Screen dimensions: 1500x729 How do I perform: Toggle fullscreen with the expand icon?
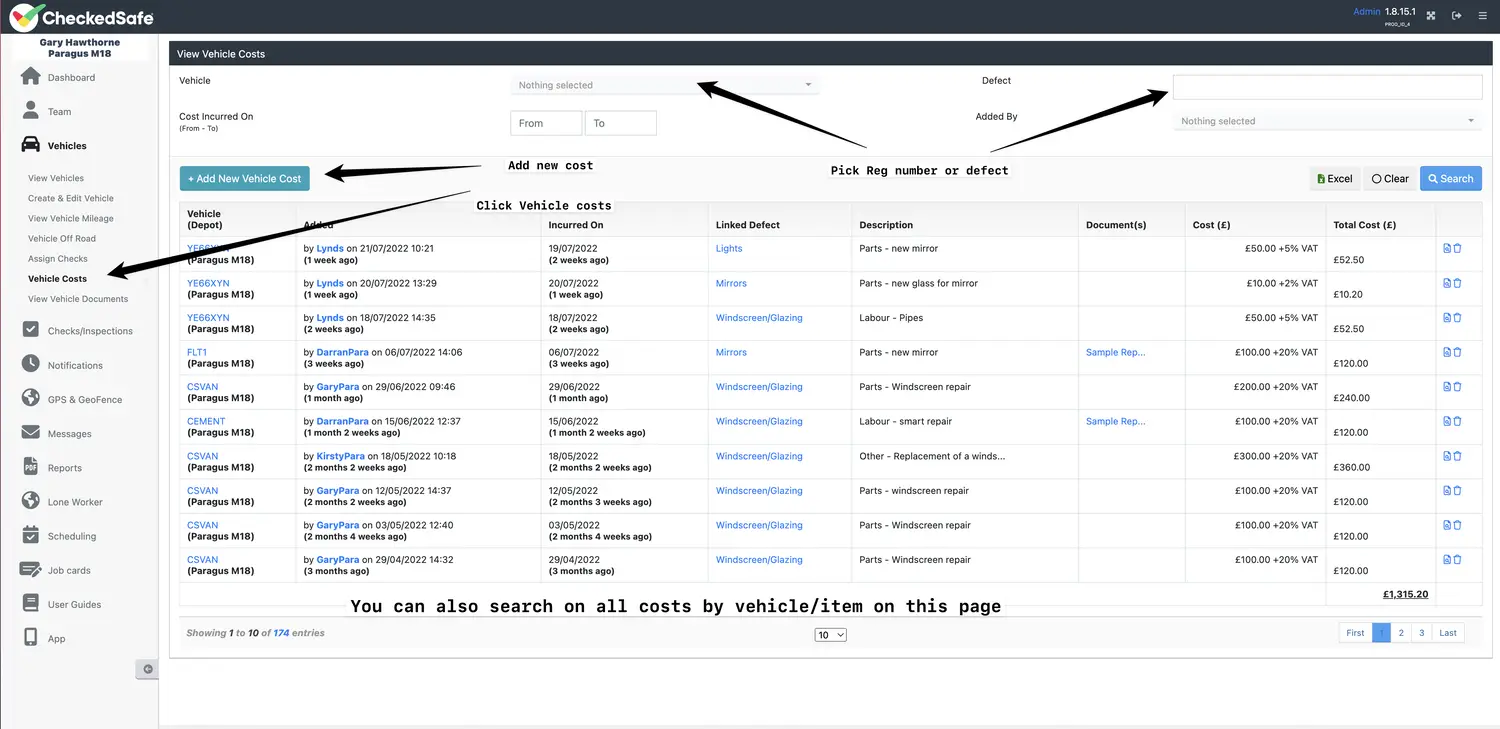point(1431,16)
